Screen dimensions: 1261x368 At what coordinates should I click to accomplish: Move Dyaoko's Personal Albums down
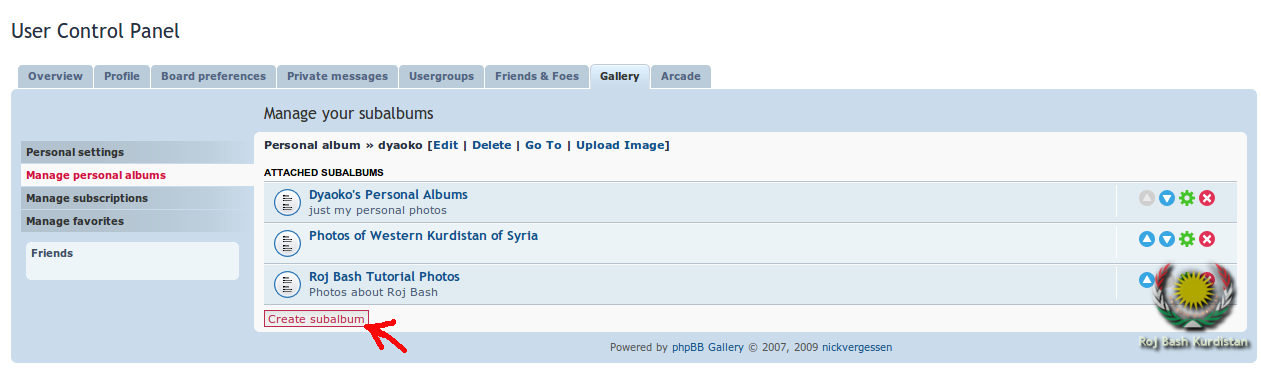[x=1167, y=198]
